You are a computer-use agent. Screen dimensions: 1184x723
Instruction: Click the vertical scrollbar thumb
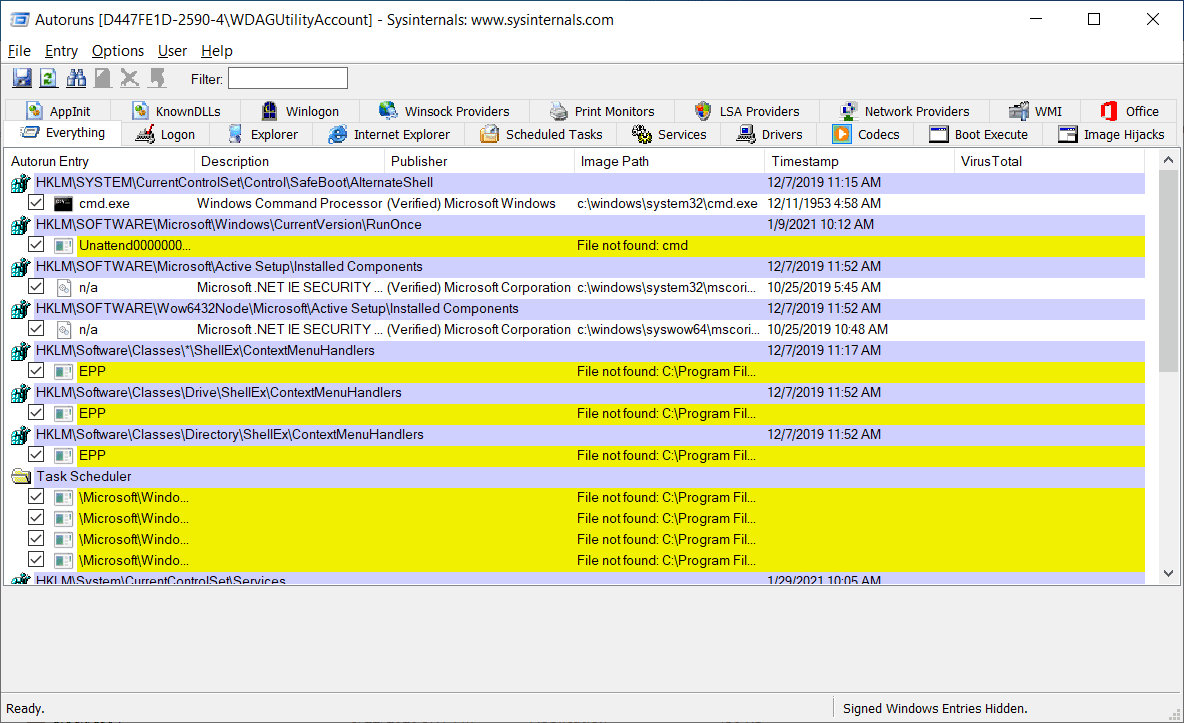coord(1168,270)
